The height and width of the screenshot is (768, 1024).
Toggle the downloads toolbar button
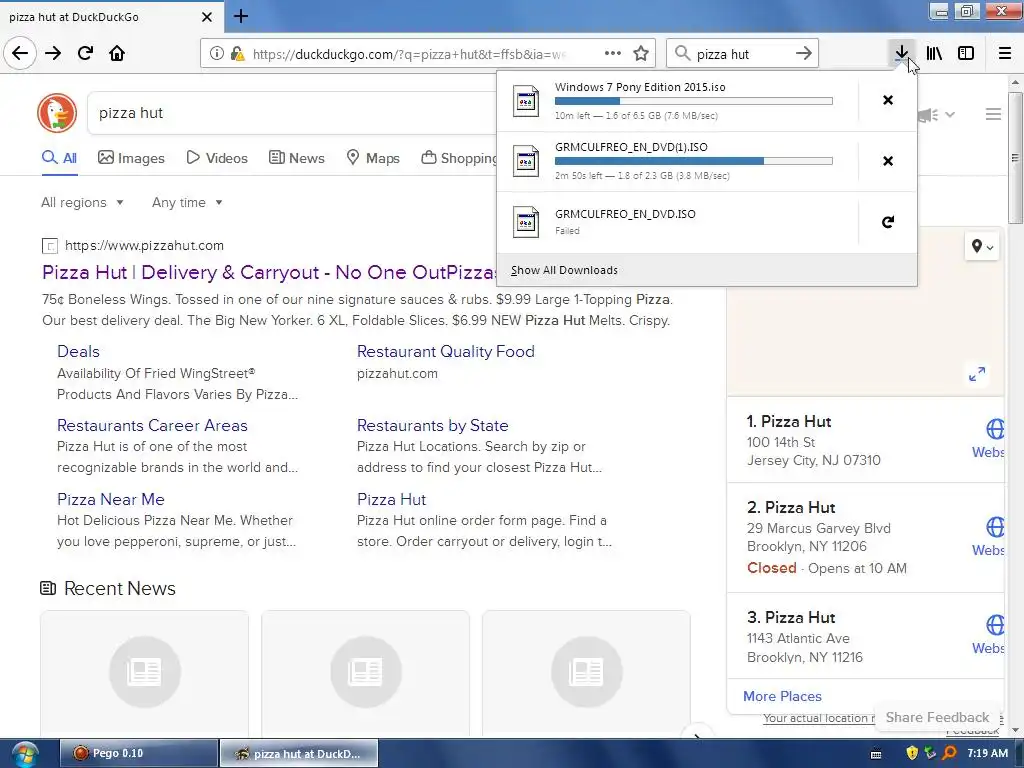(x=901, y=54)
